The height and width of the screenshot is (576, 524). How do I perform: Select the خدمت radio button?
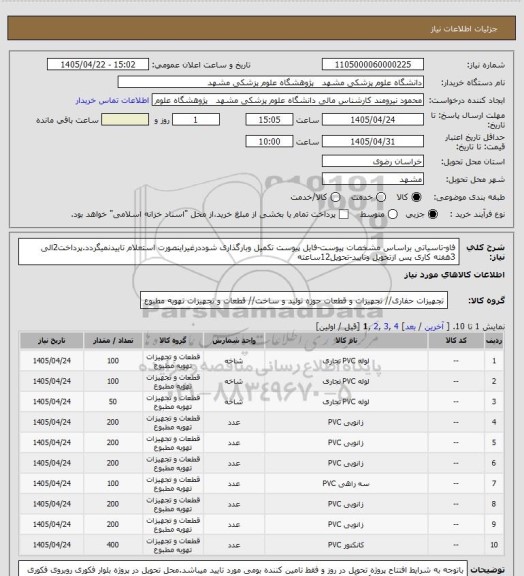[381, 197]
